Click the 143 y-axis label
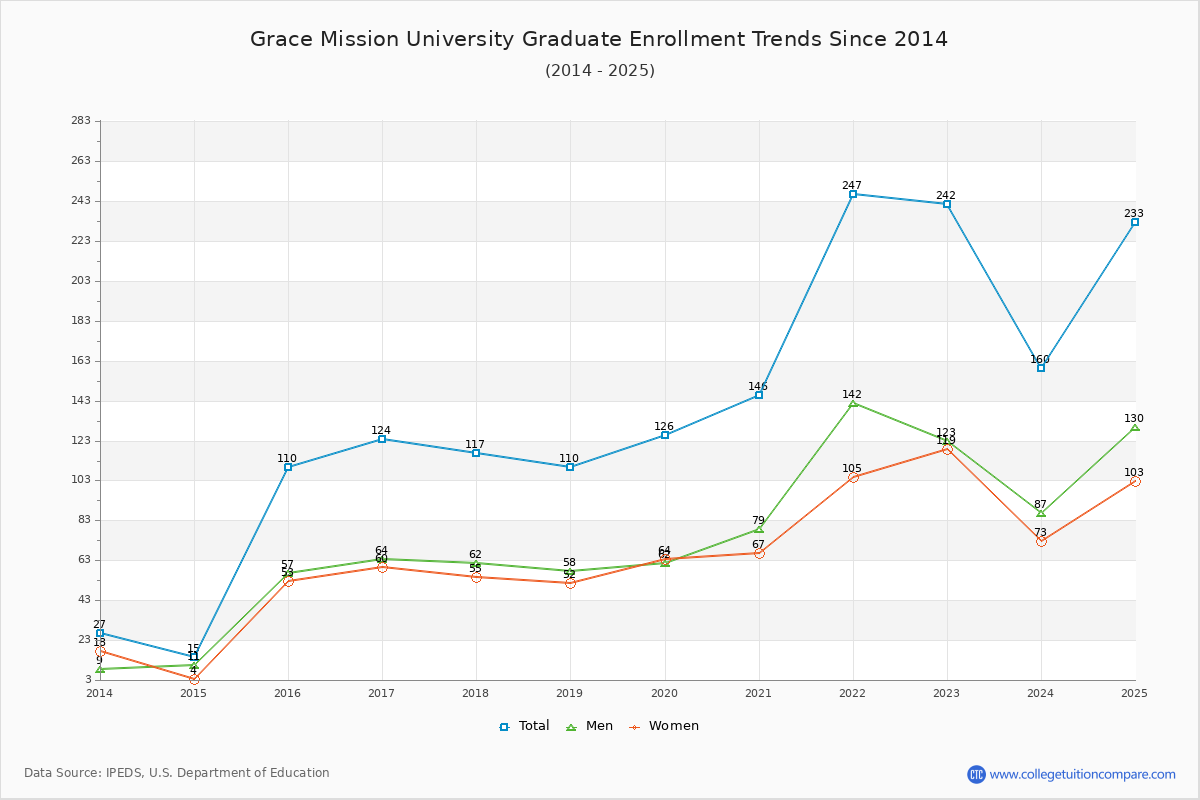The image size is (1200, 800). [81, 401]
